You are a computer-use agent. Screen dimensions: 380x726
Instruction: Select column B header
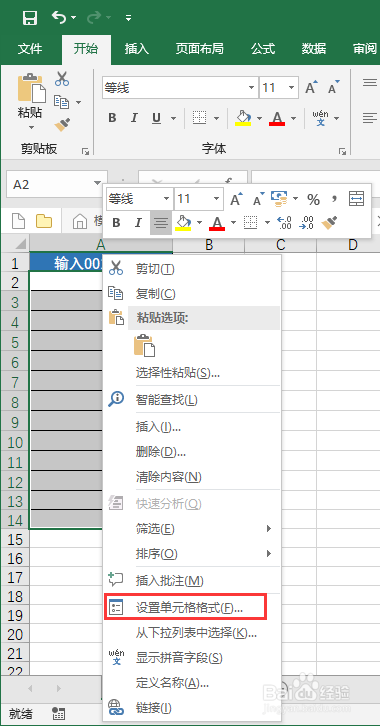point(209,244)
